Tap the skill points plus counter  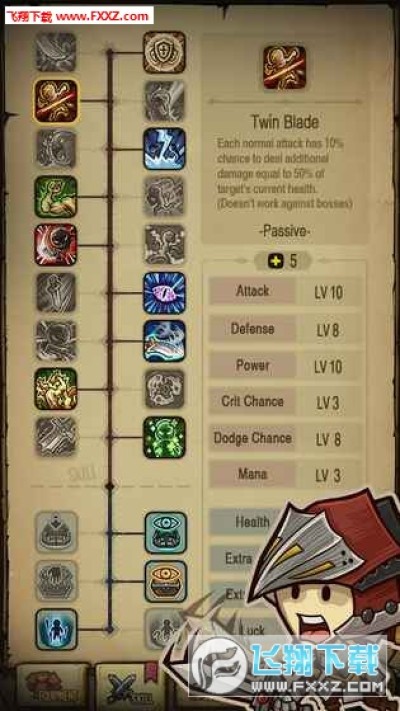point(283,261)
